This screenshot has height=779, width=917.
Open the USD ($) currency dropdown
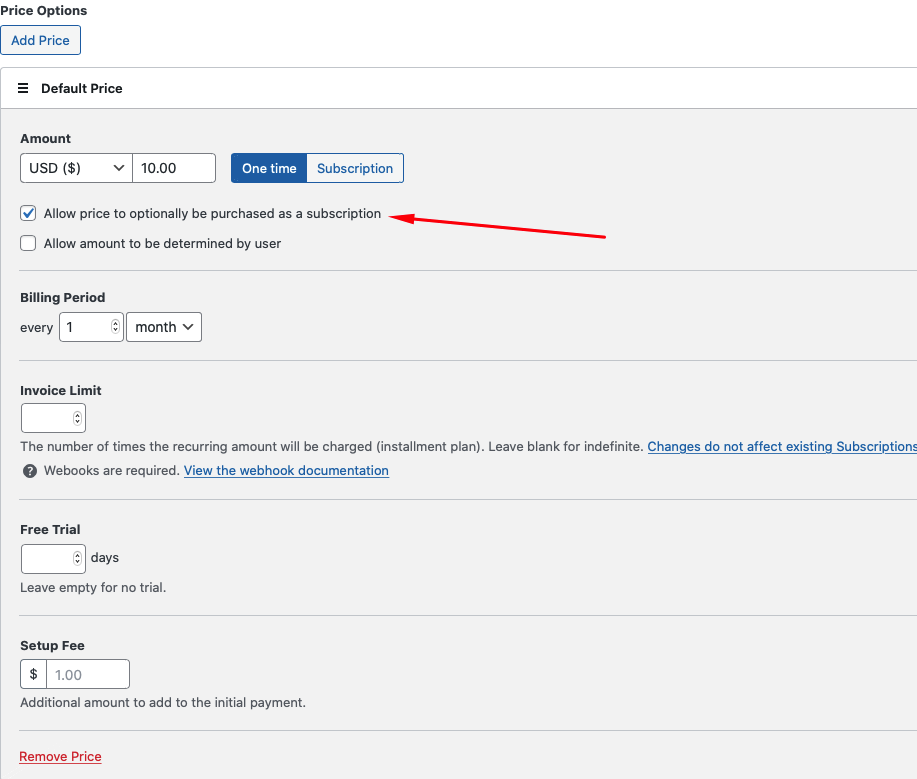pyautogui.click(x=77, y=168)
